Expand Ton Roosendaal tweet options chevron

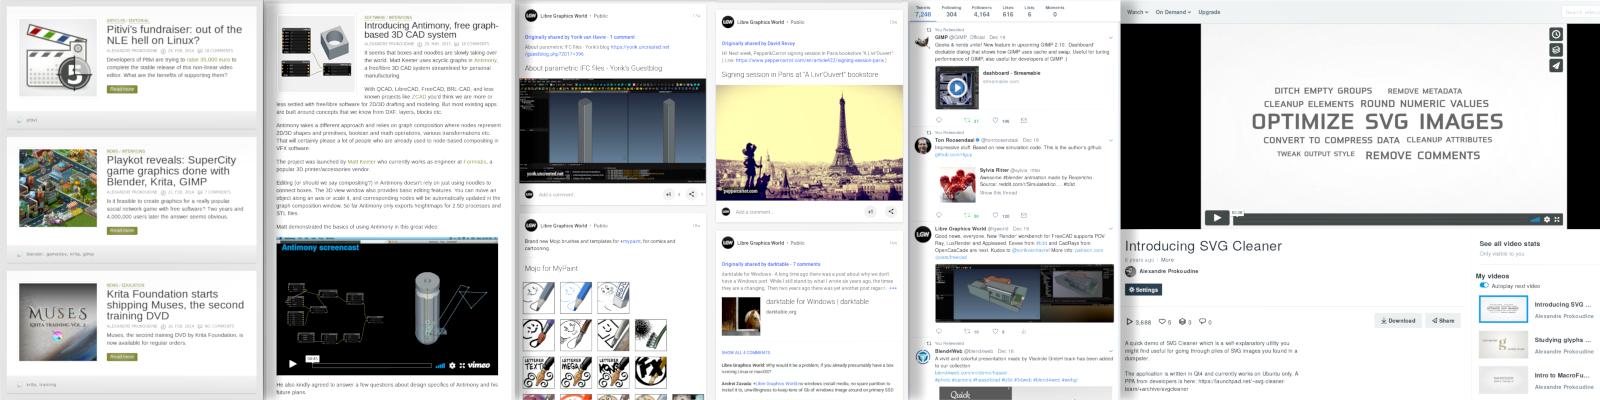point(1110,140)
